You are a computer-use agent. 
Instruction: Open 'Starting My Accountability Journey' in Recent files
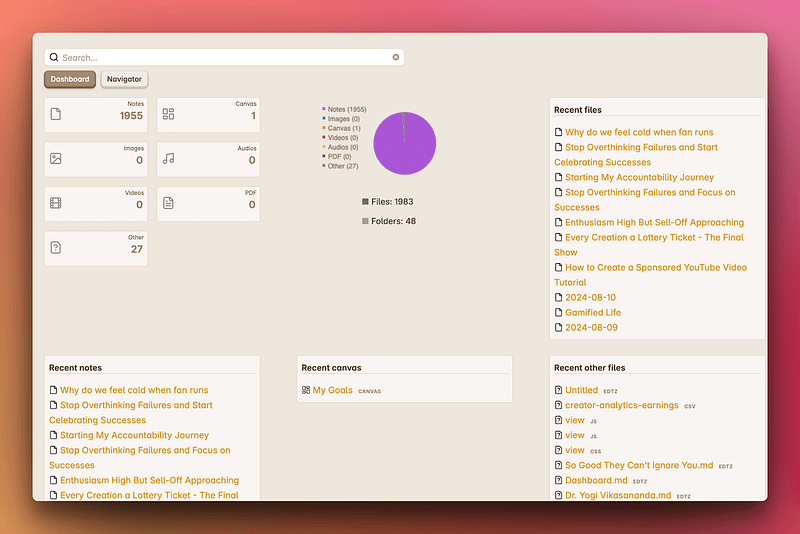point(639,177)
